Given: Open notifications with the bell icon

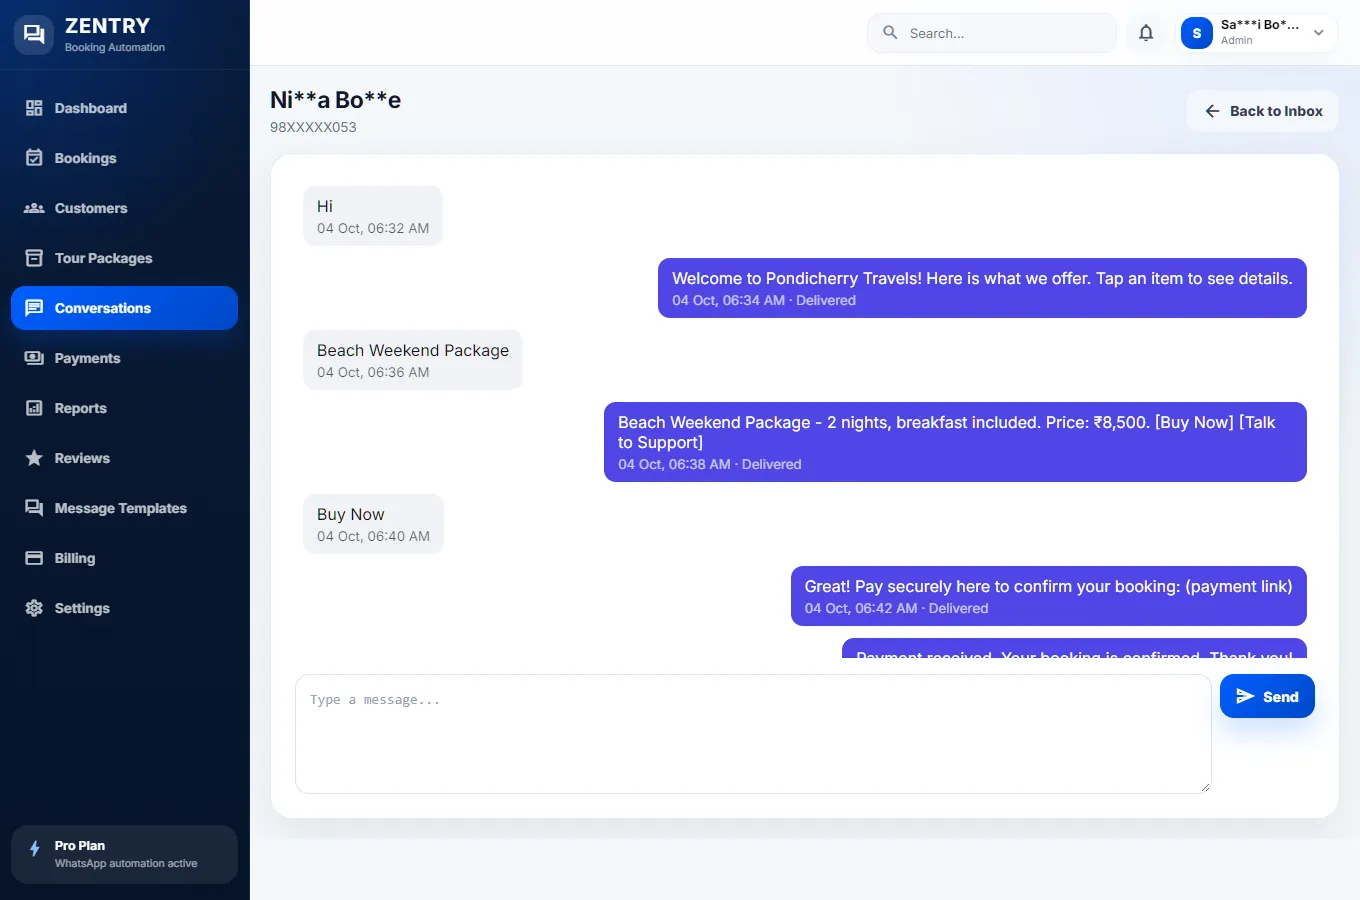Looking at the screenshot, I should [1146, 33].
